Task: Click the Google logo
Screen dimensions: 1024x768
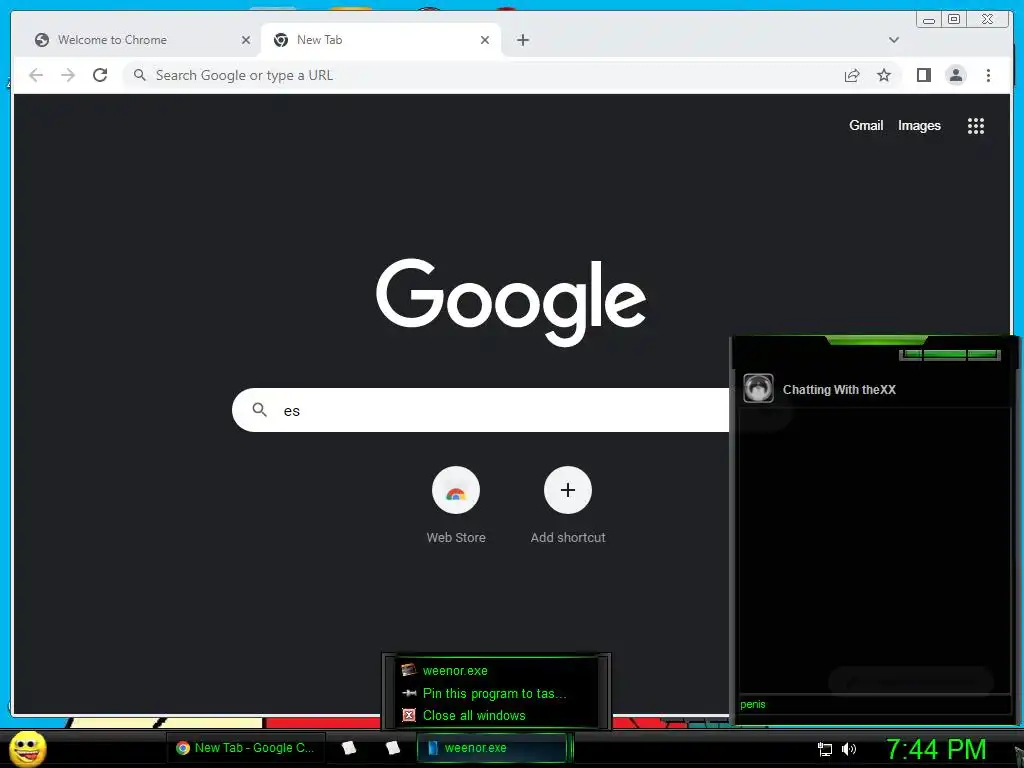Action: tap(511, 302)
